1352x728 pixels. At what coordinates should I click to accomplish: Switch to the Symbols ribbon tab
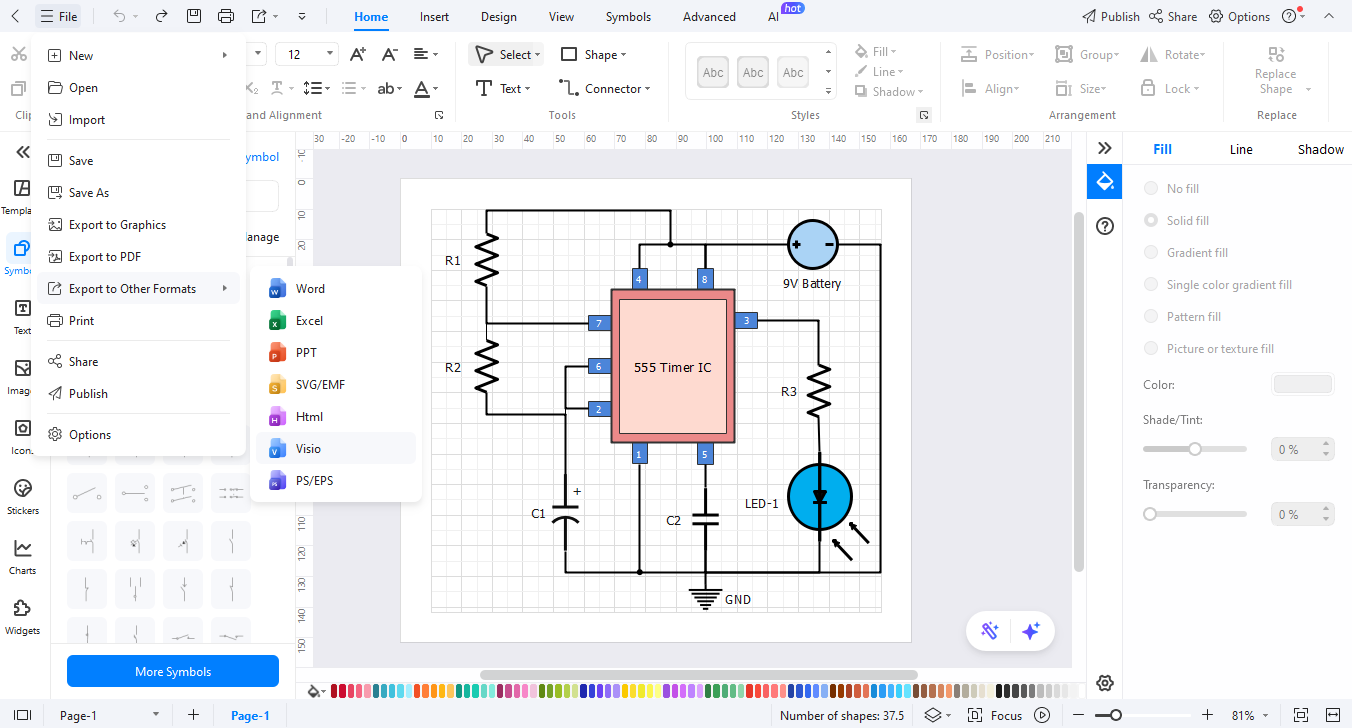tap(628, 16)
